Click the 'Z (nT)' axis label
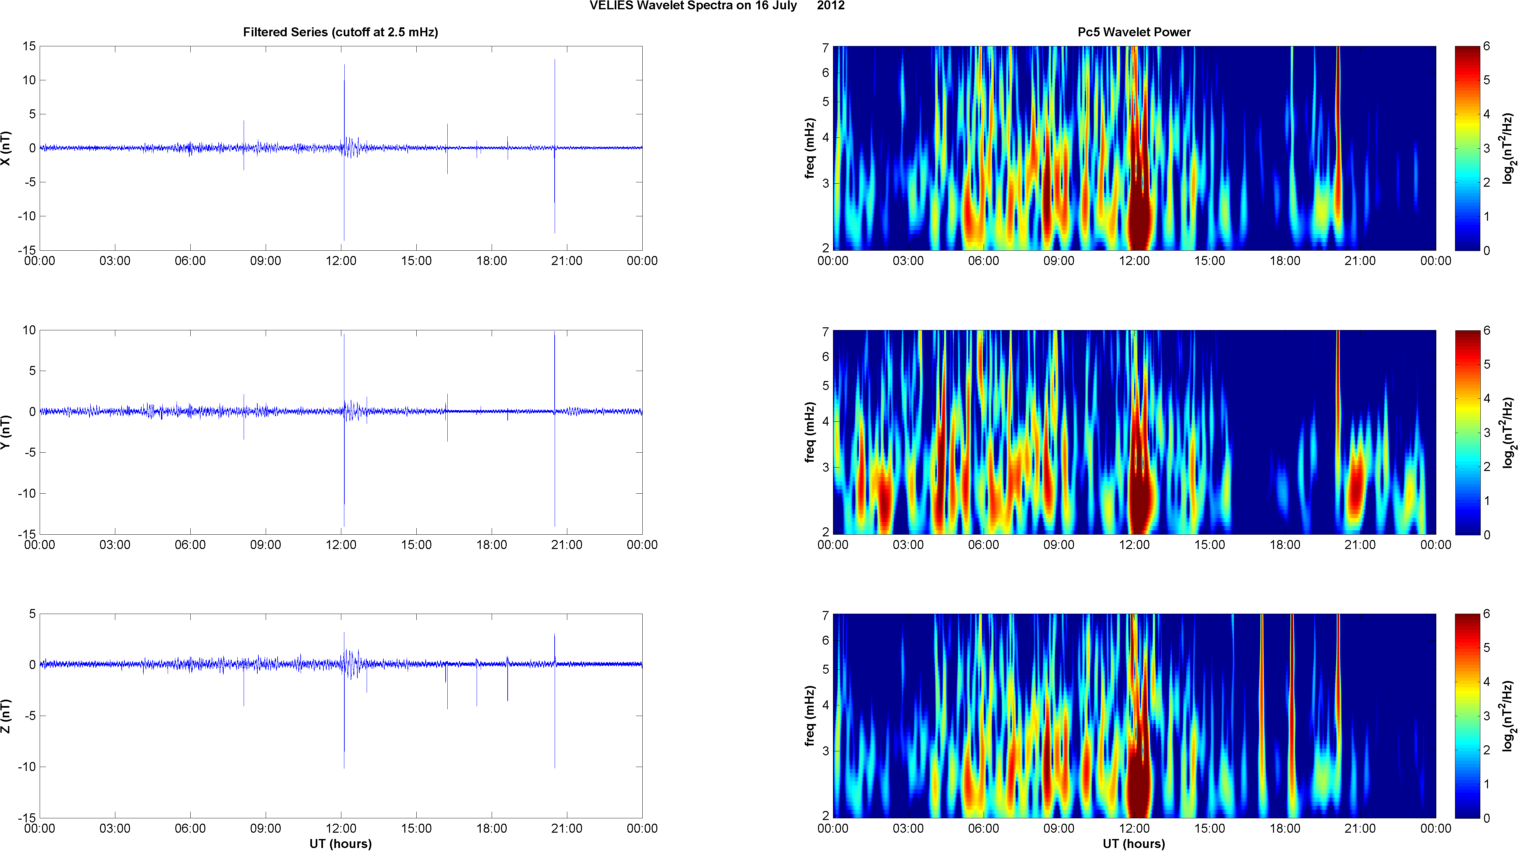This screenshot has width=1518, height=851. (7, 716)
